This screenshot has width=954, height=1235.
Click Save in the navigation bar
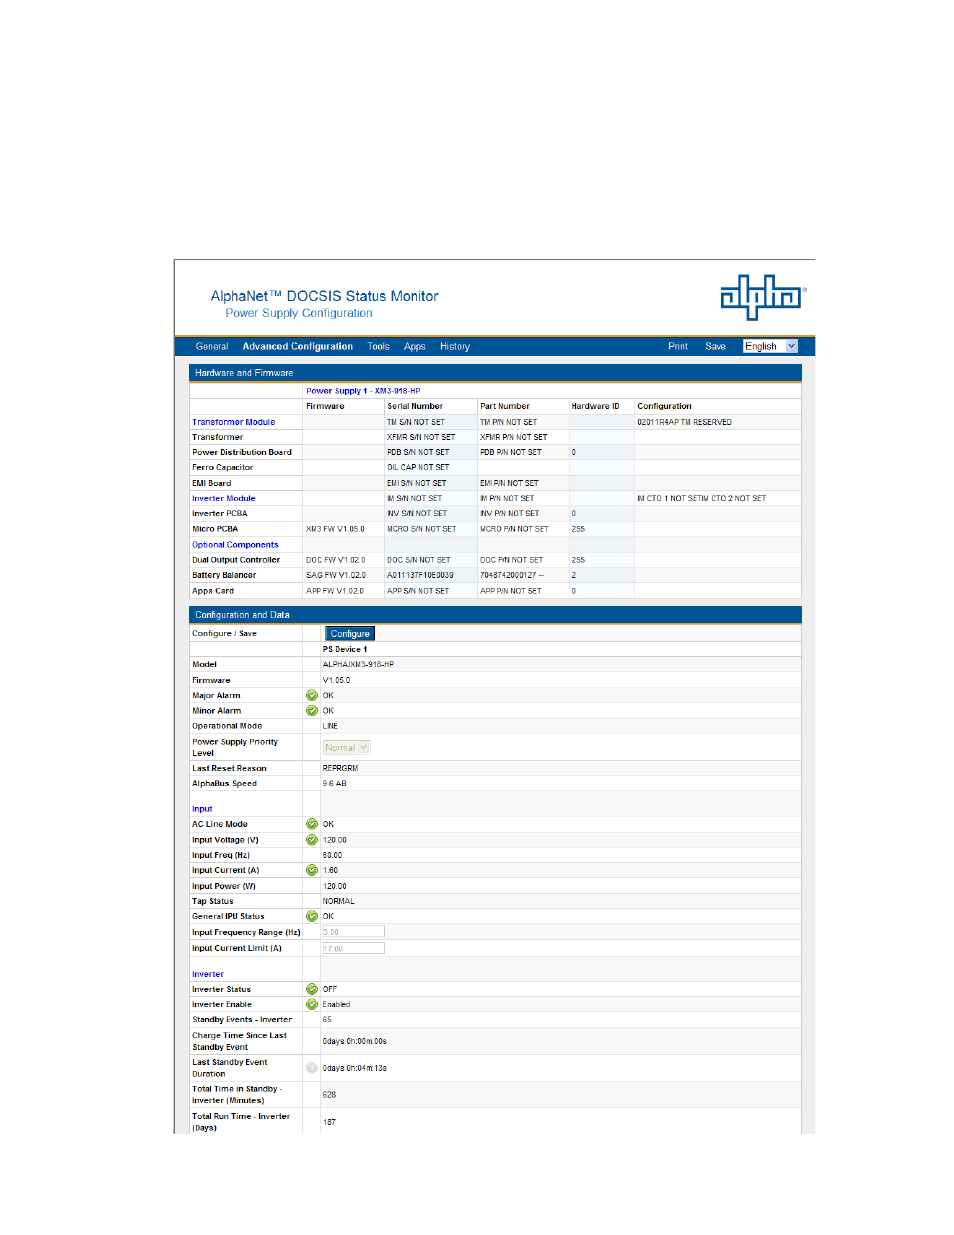pos(716,347)
